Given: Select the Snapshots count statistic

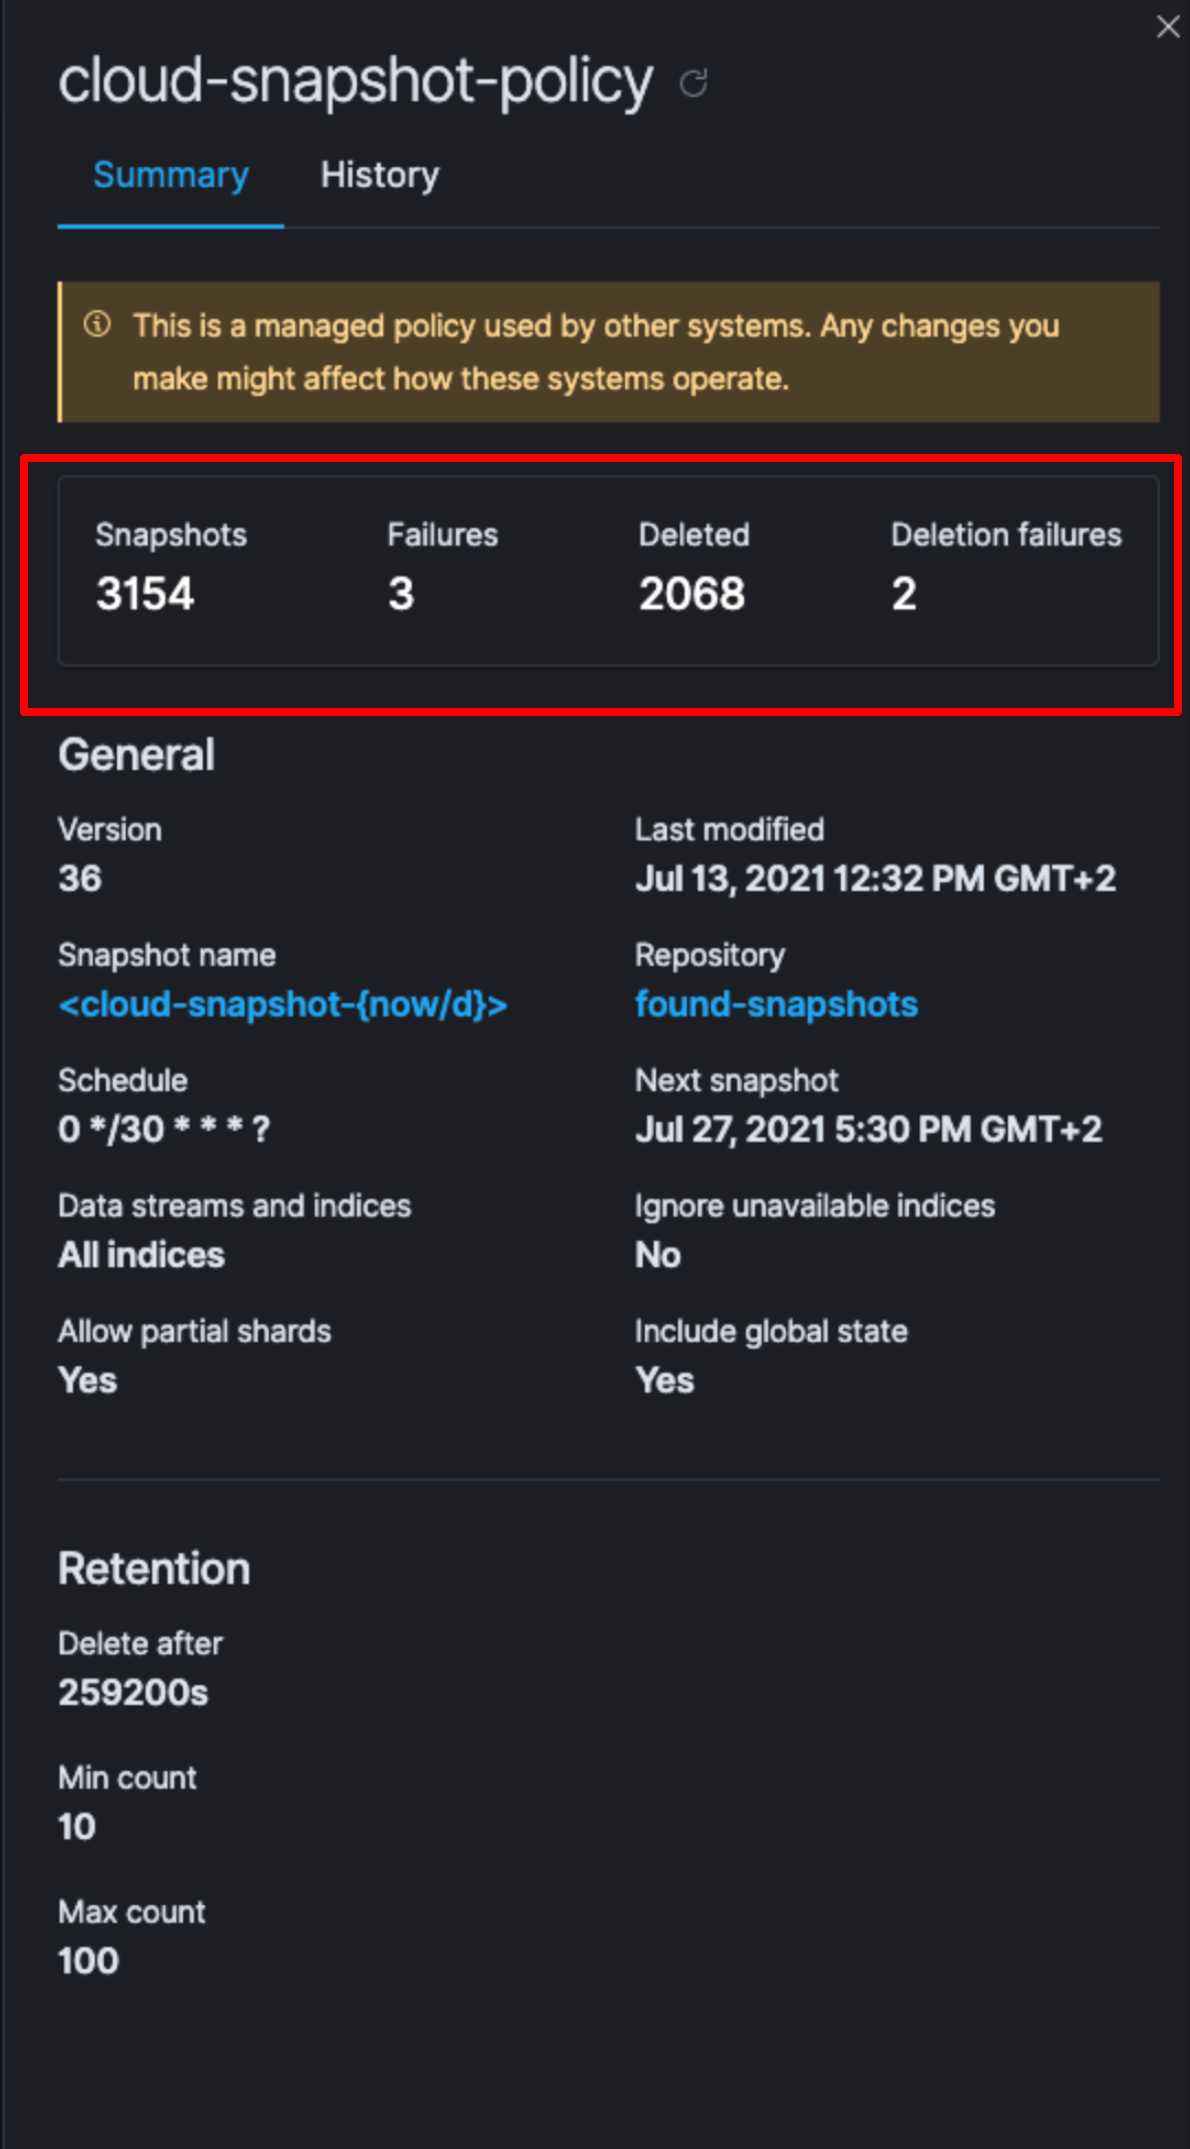Looking at the screenshot, I should coord(146,593).
